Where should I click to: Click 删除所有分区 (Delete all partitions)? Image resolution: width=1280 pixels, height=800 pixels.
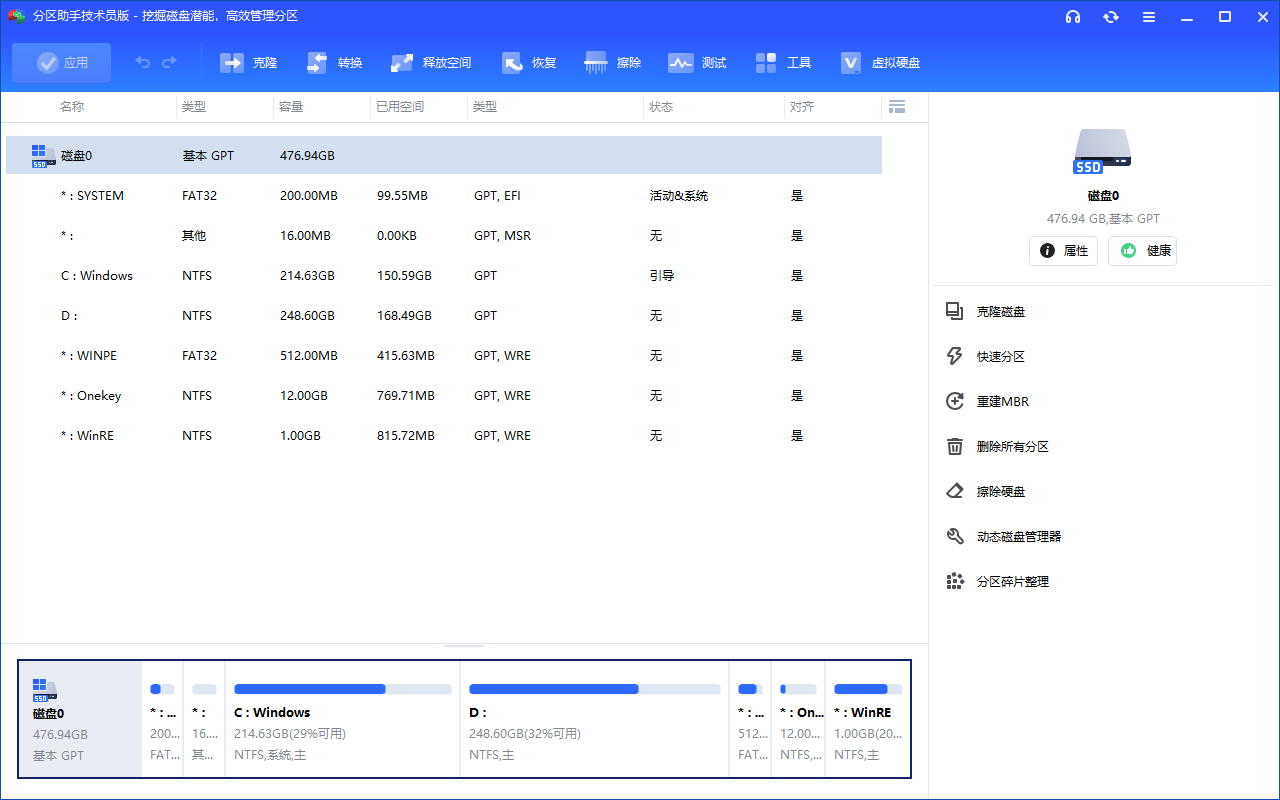[998, 447]
